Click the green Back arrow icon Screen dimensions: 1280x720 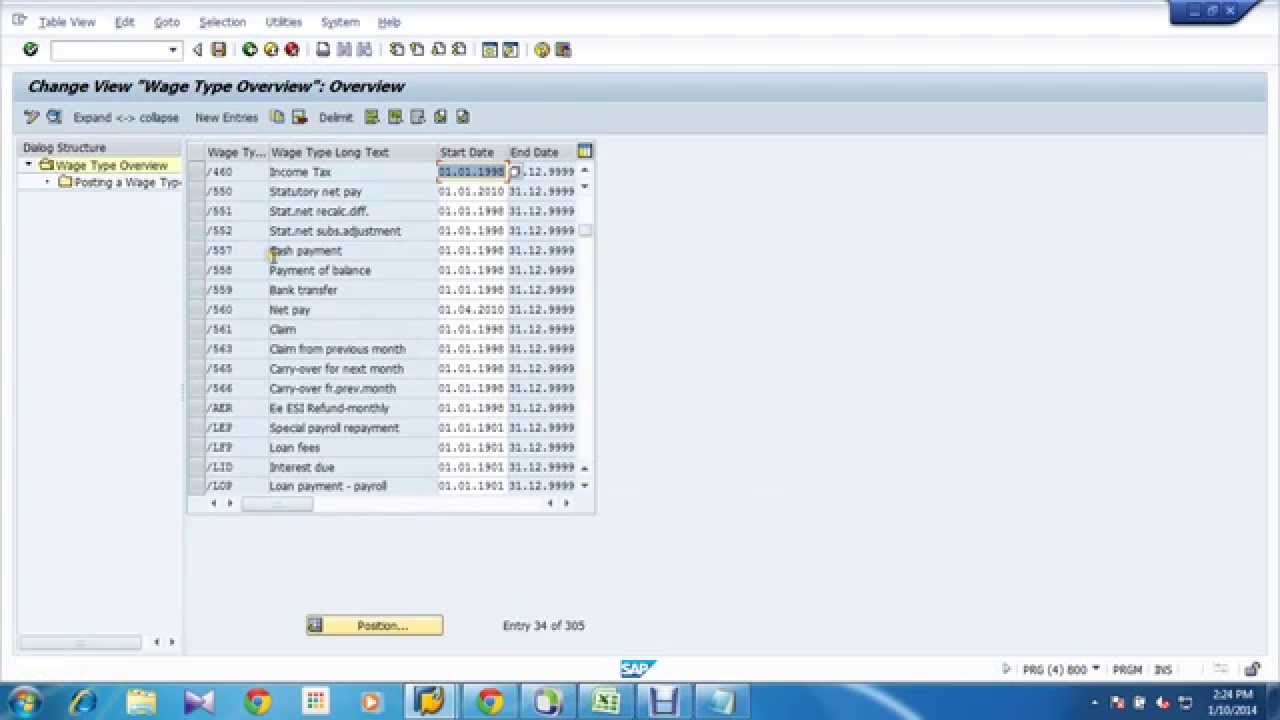(x=250, y=49)
